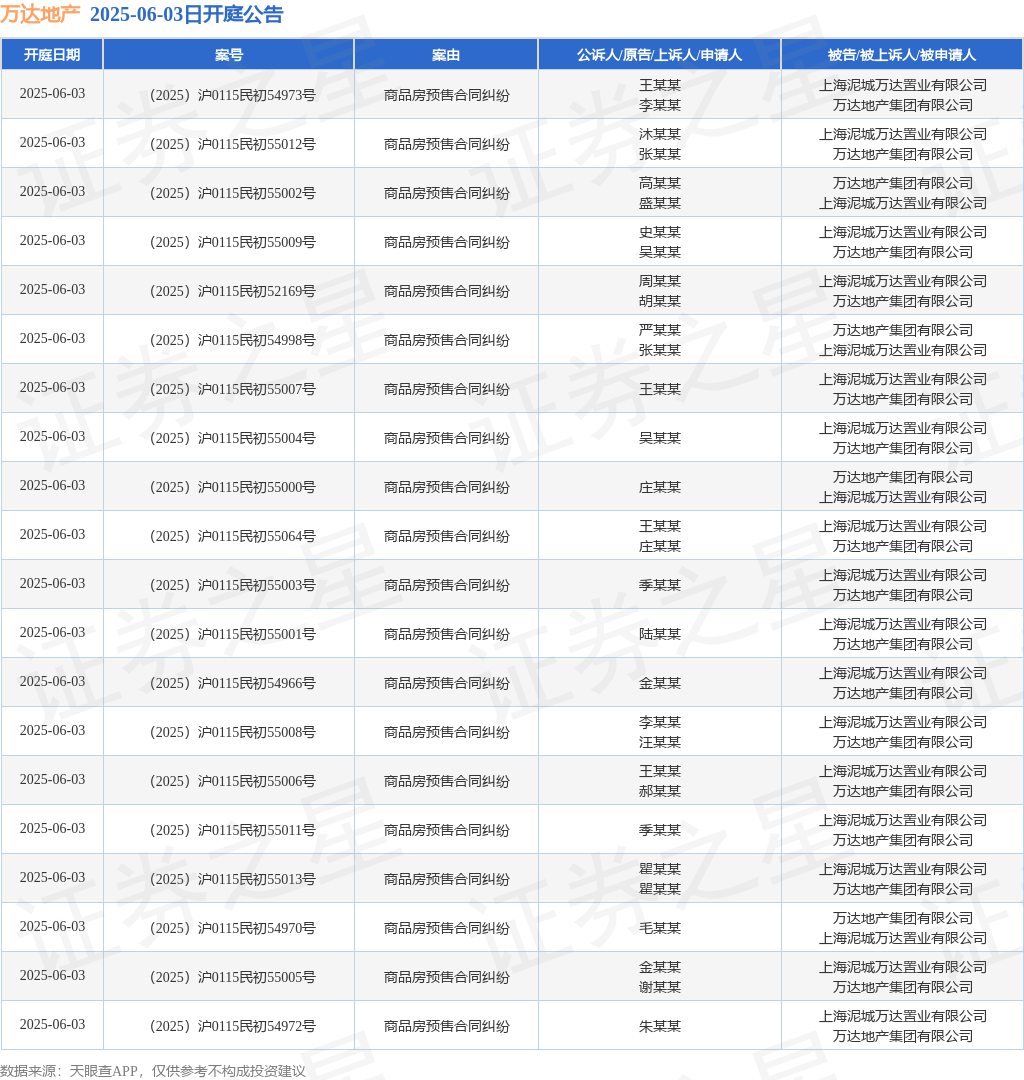Image resolution: width=1024 pixels, height=1080 pixels.
Task: Click the 万达地产 title text
Action: pos(40,14)
